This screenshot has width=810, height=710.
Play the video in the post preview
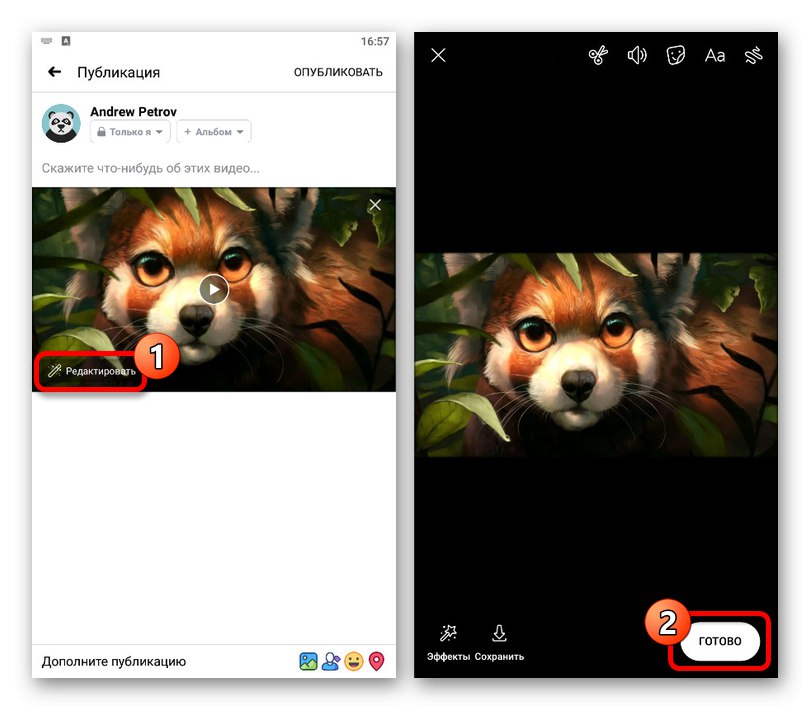click(x=214, y=289)
